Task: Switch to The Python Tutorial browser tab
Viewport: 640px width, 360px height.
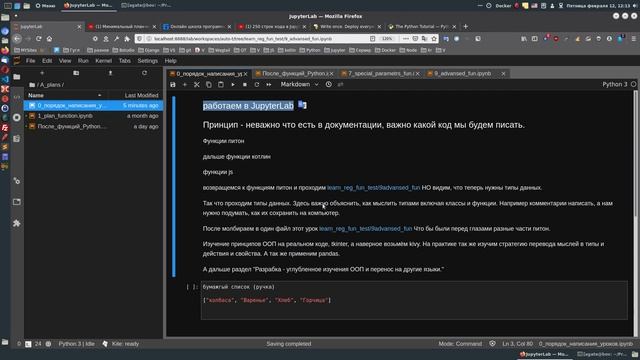Action: [421, 27]
